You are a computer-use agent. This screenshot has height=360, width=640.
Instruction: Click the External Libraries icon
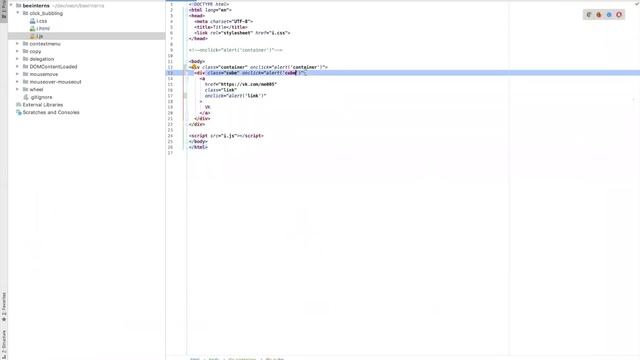[x=18, y=105]
